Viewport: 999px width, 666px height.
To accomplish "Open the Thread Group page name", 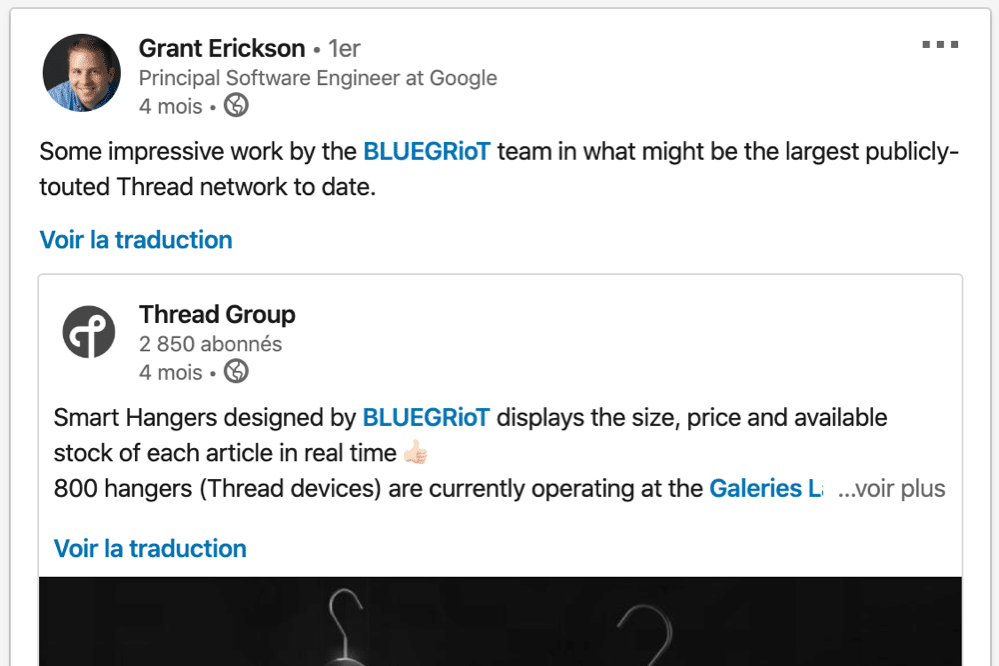I will coord(217,314).
